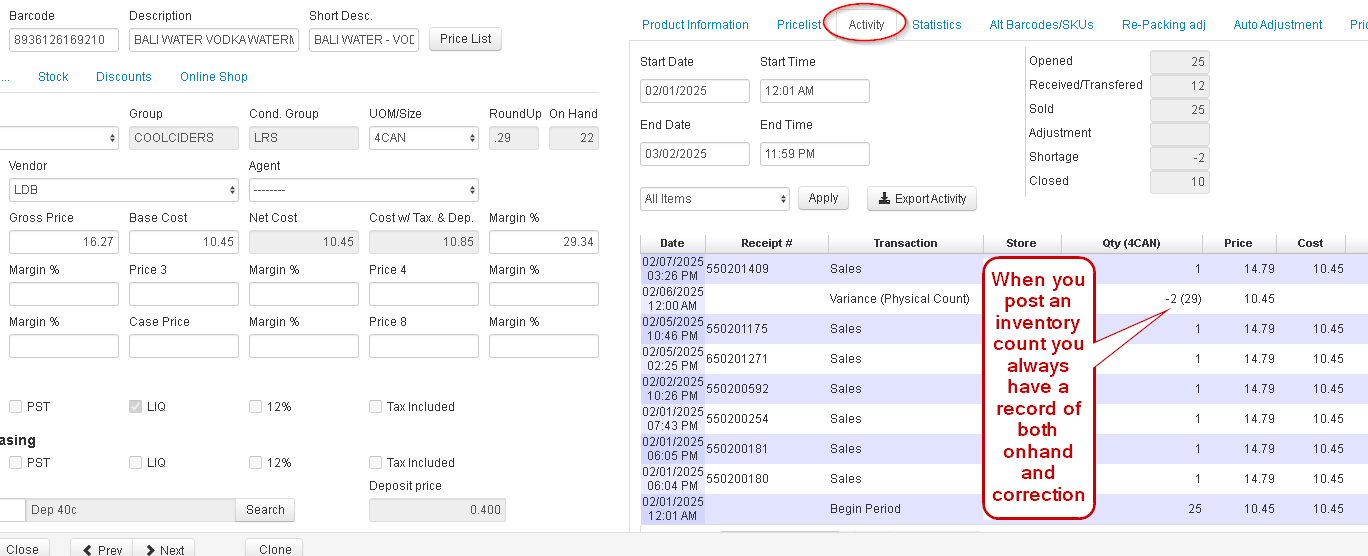Click the Start Date field
The height and width of the screenshot is (556, 1368).
(695, 91)
